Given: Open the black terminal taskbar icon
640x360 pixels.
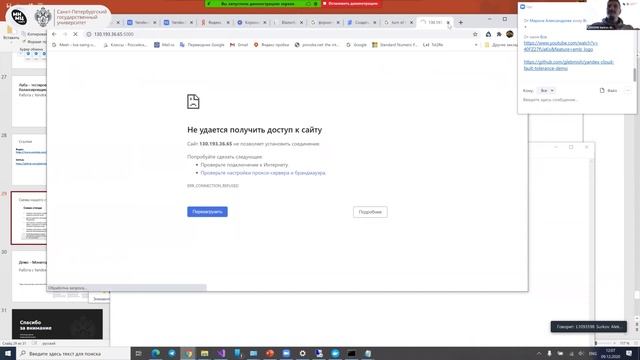Looking at the screenshot, I should pyautogui.click(x=351, y=353).
